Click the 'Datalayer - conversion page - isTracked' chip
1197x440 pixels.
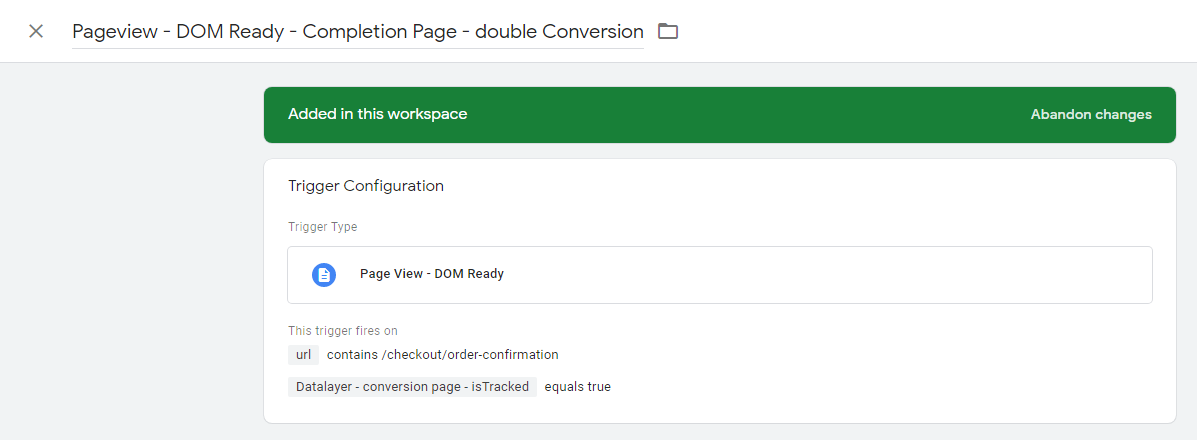click(412, 387)
